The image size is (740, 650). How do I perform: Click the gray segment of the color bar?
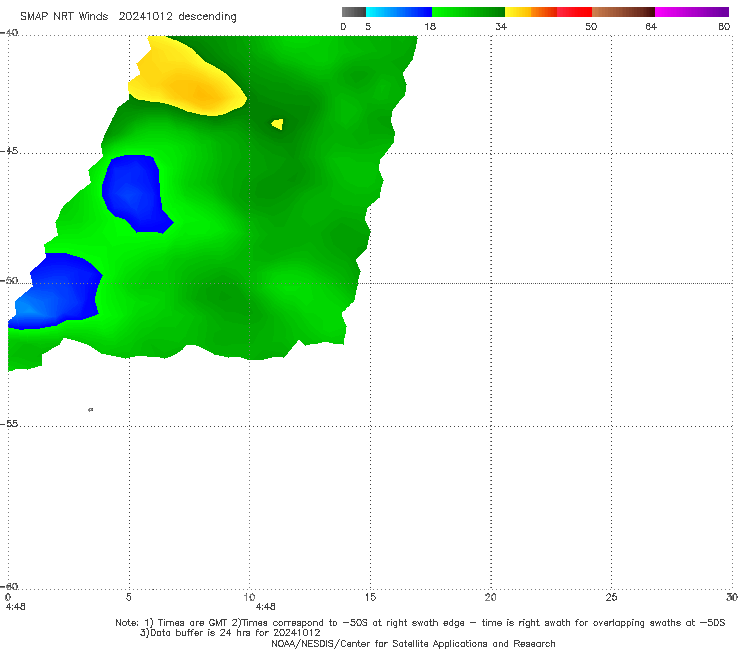[x=354, y=12]
